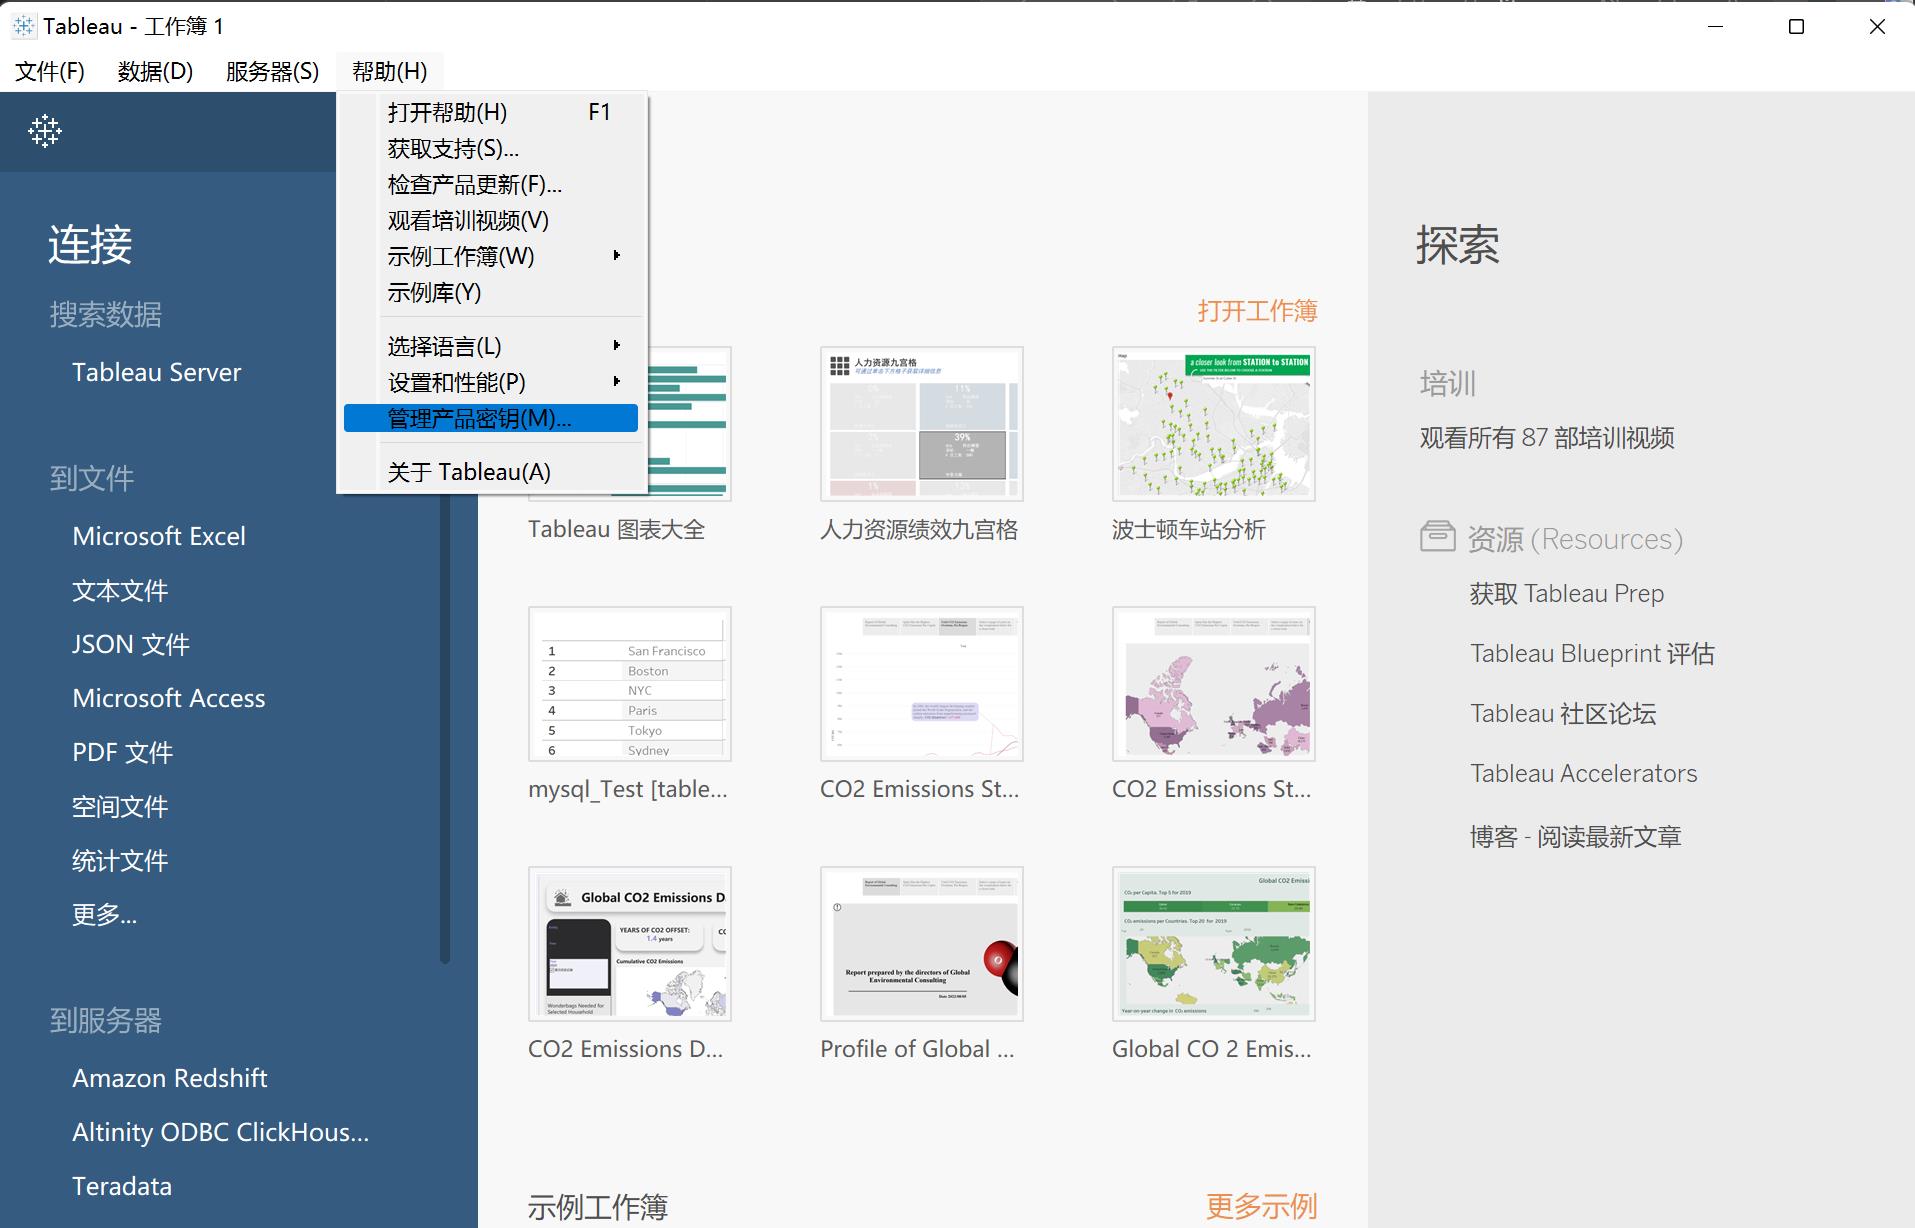Expand the 设置和性能(P) submenu
Viewport: 1915px width, 1228px height.
tap(491, 382)
